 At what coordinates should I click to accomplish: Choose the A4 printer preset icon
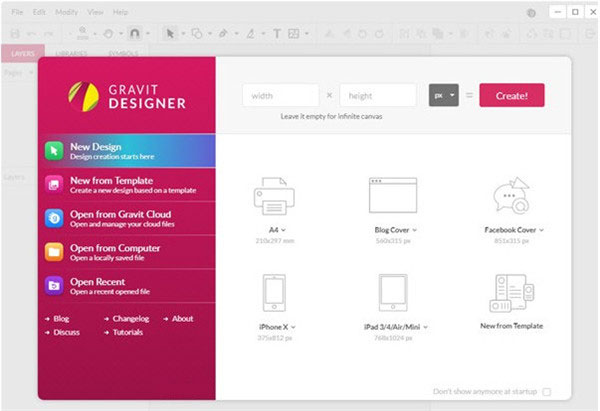tap(274, 196)
